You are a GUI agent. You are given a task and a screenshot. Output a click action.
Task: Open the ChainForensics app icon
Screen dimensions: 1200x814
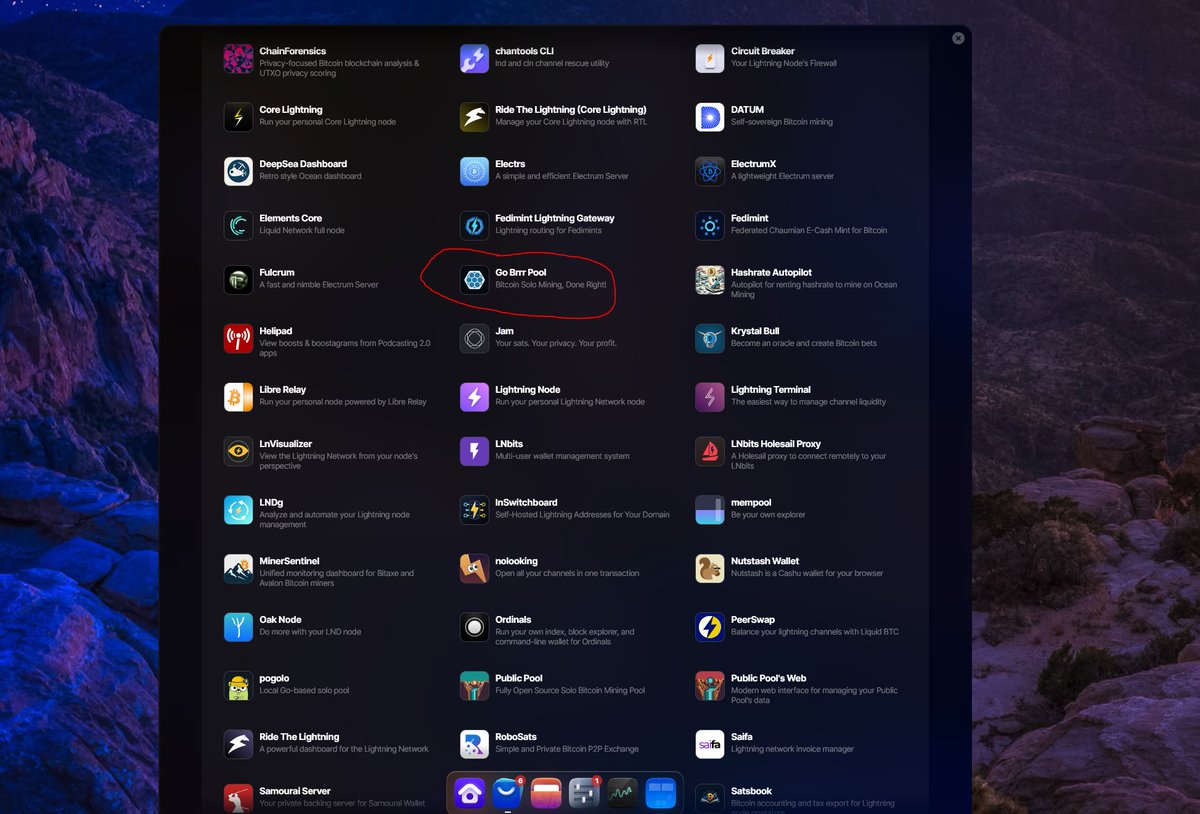click(238, 58)
